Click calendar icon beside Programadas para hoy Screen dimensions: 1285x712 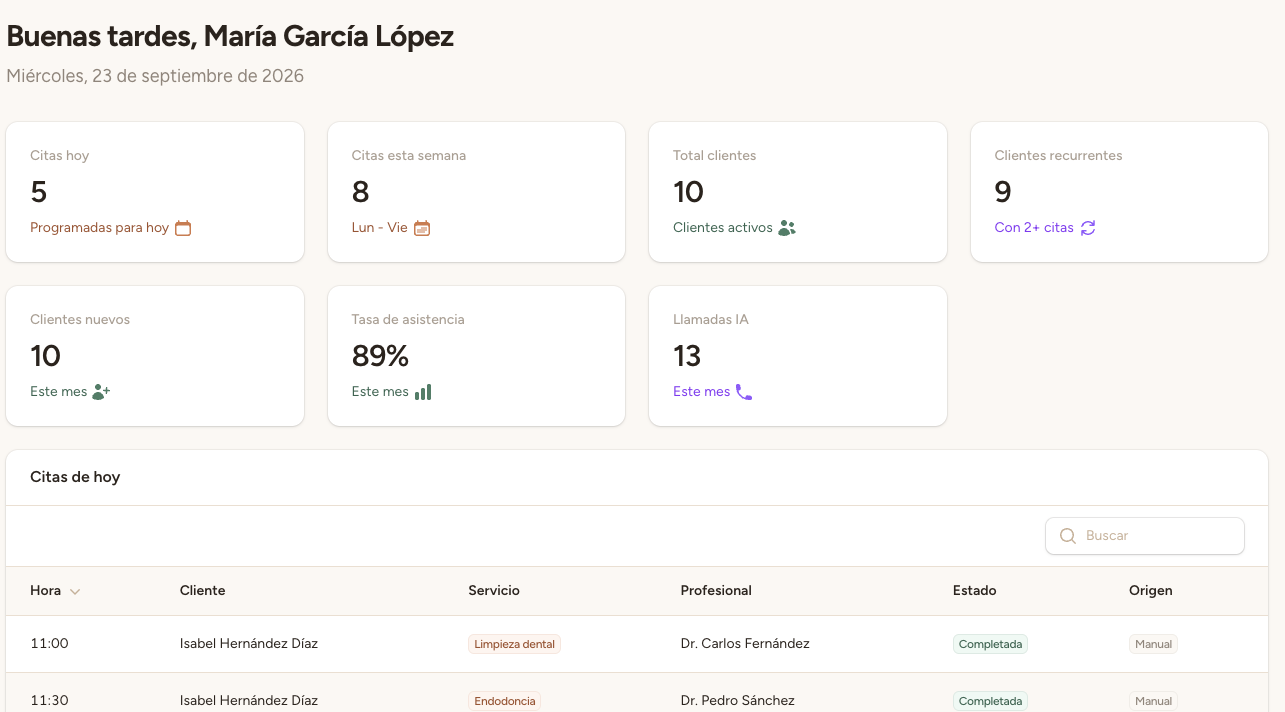[183, 228]
